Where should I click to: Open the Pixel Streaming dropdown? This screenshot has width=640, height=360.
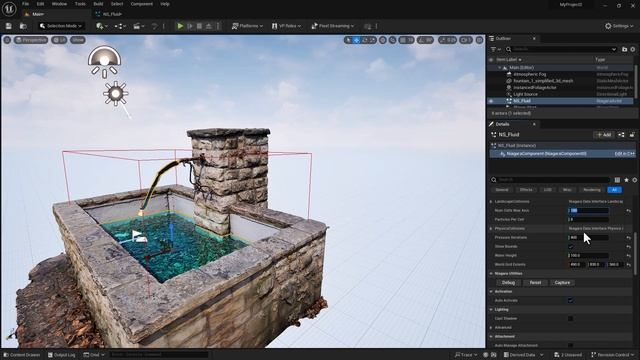click(333, 26)
